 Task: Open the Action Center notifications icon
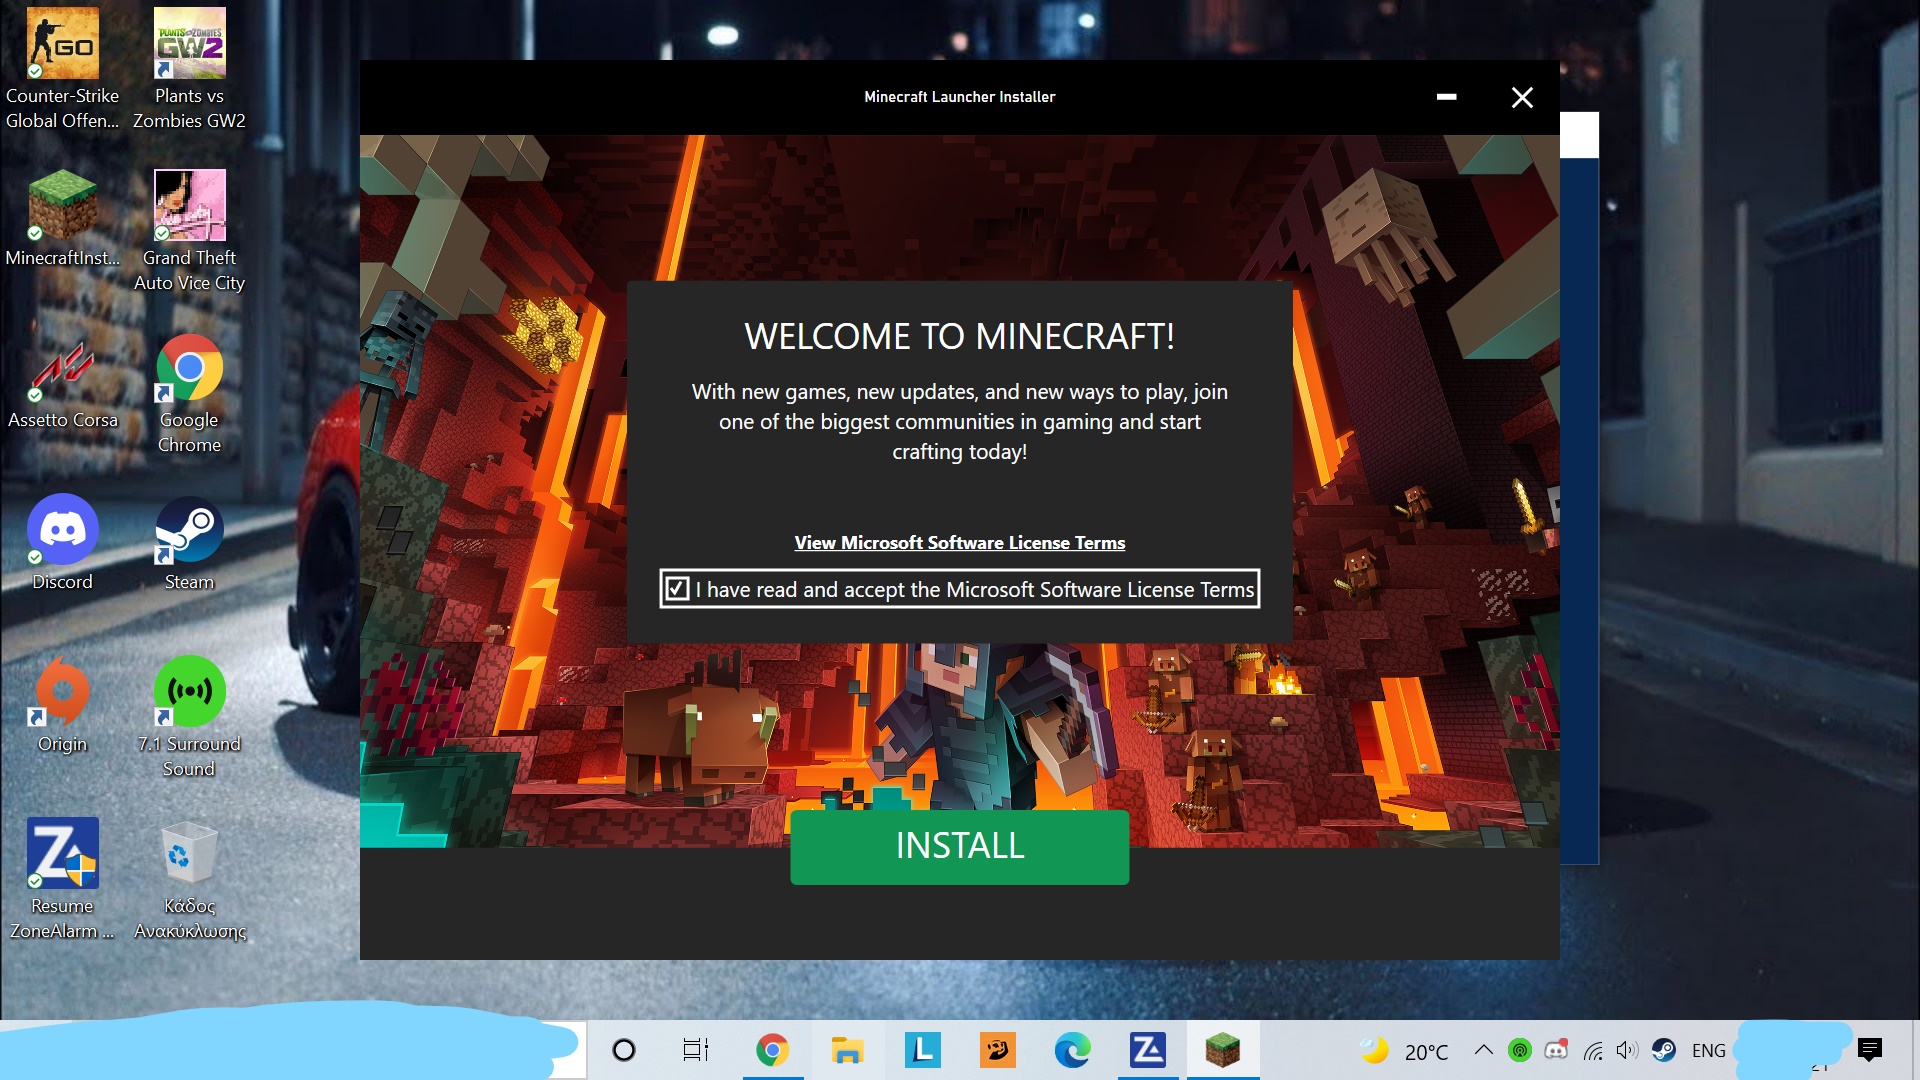pyautogui.click(x=1869, y=1050)
